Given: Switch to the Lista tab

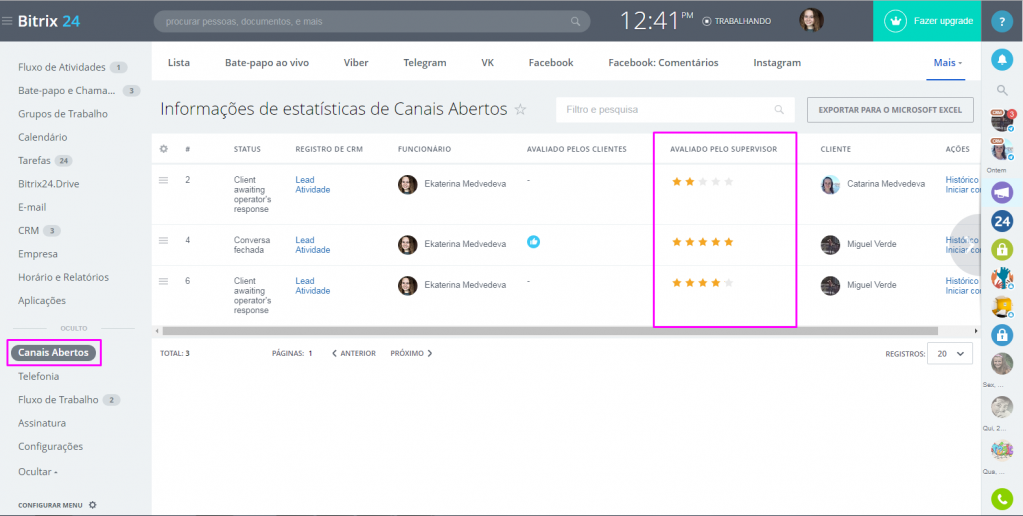Looking at the screenshot, I should pos(179,63).
